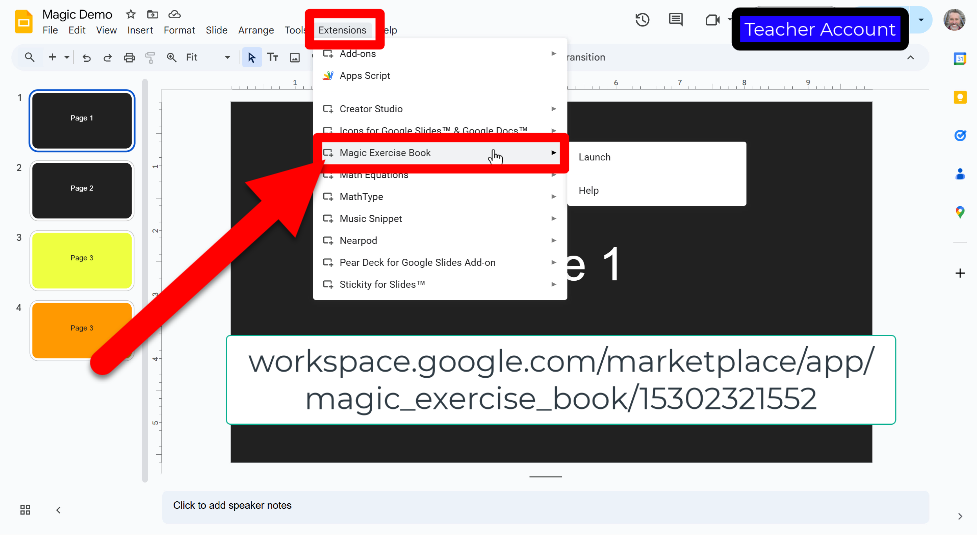Show side panel chevron at bottom right
This screenshot has height=535, width=977.
(960, 516)
